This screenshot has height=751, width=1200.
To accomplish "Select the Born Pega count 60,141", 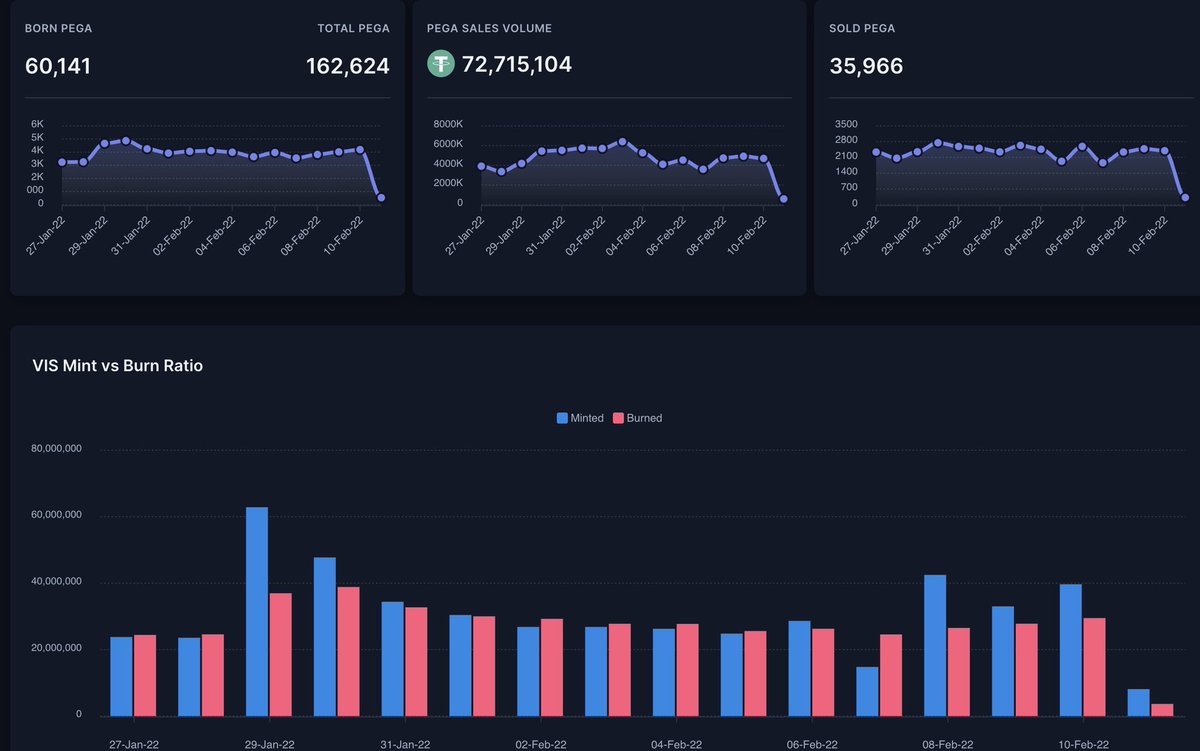I will pyautogui.click(x=58, y=67).
